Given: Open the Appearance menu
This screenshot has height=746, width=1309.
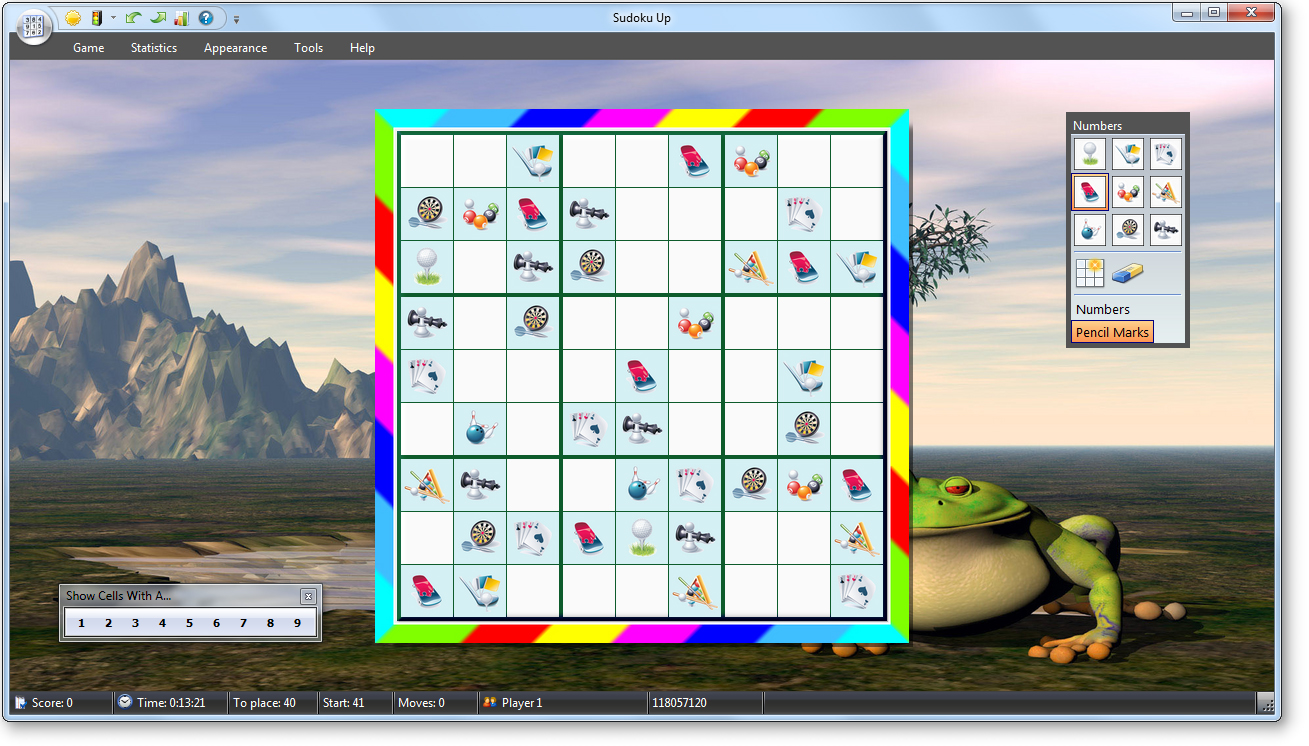Looking at the screenshot, I should (235, 47).
